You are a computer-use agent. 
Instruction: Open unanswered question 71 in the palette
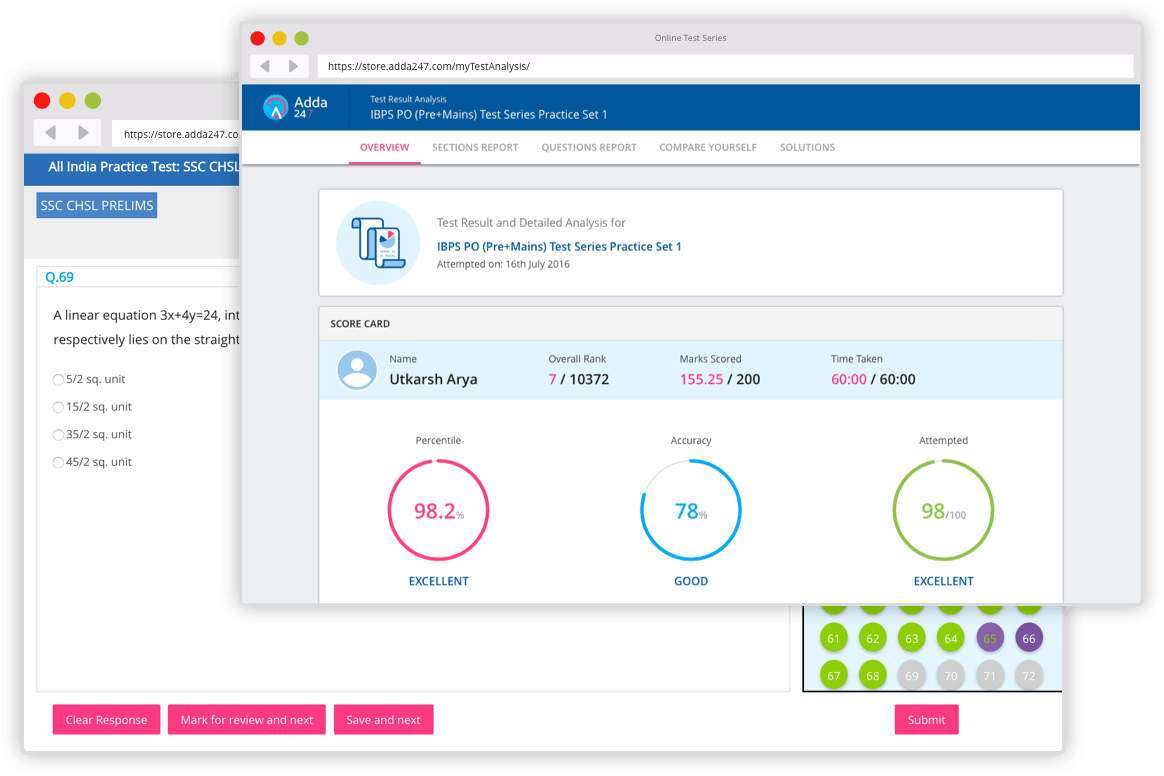990,675
